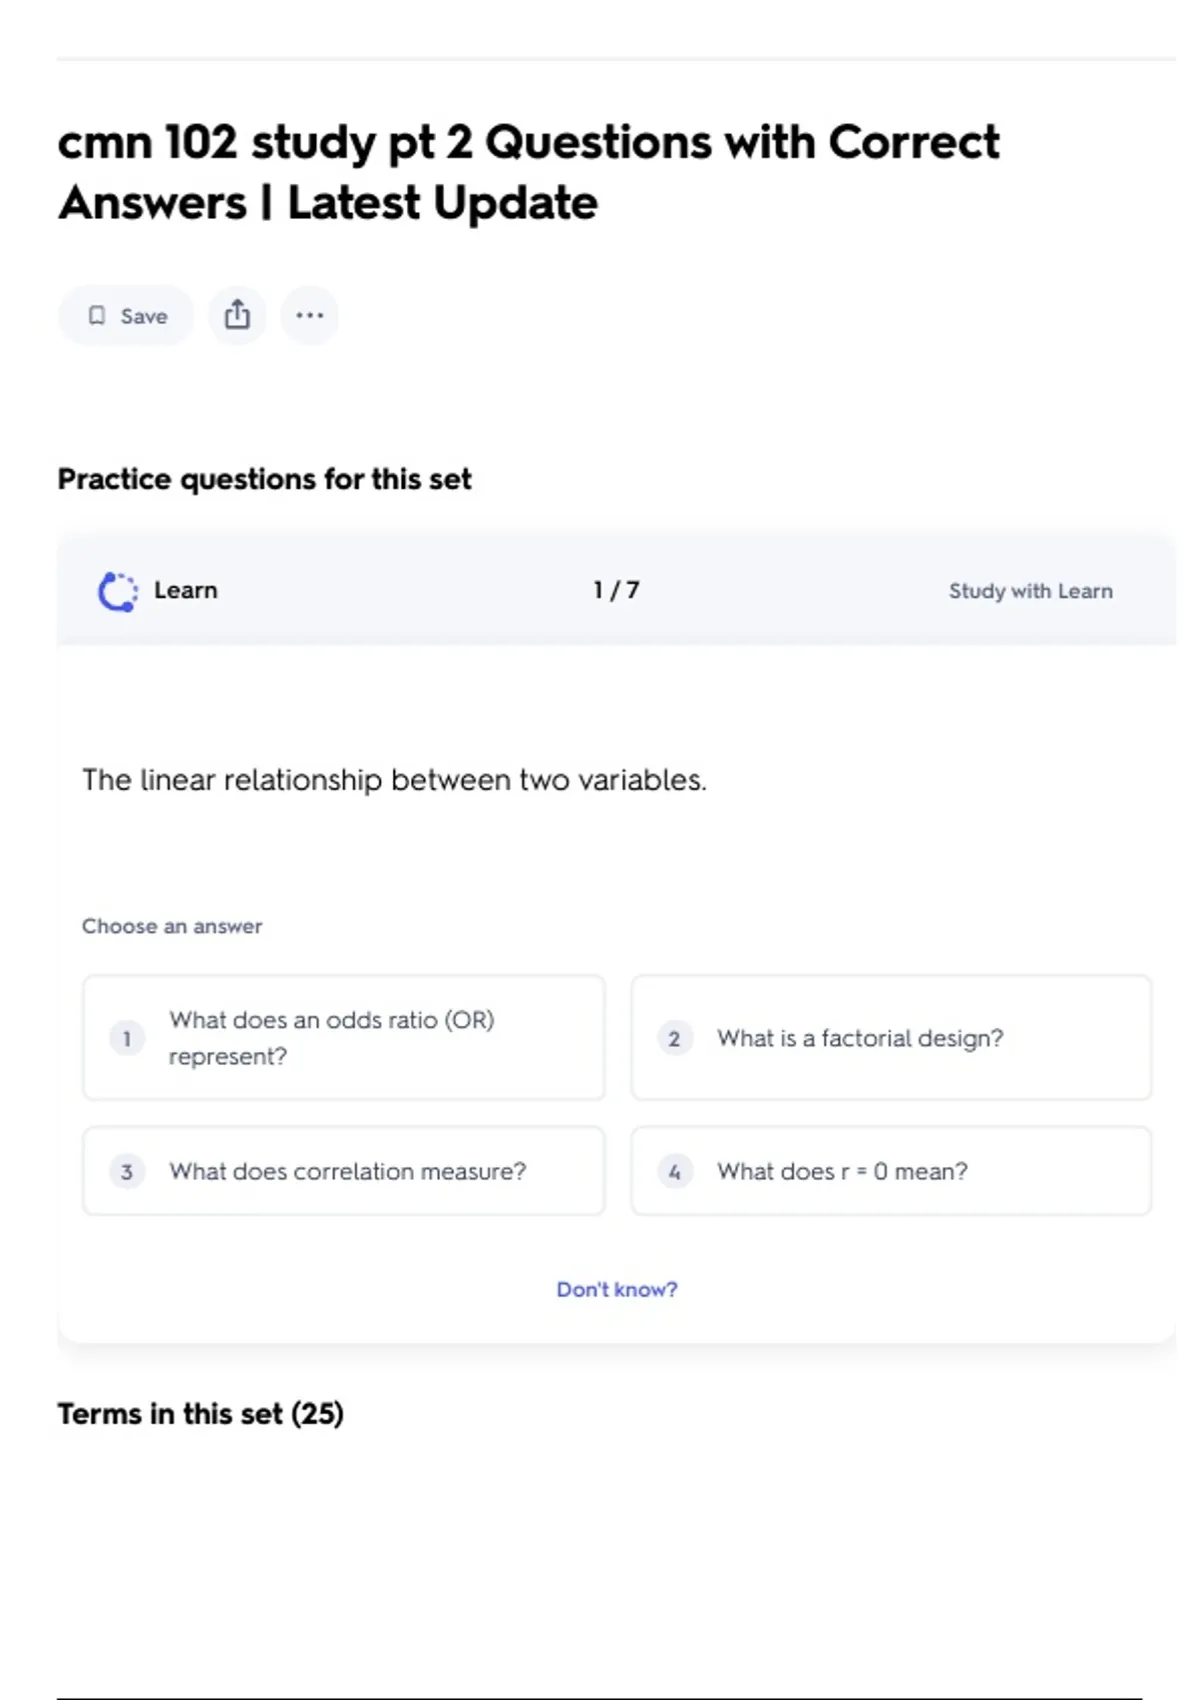Select 'What does r = 0 mean?' answer text
The image size is (1200, 1700).
(842, 1171)
